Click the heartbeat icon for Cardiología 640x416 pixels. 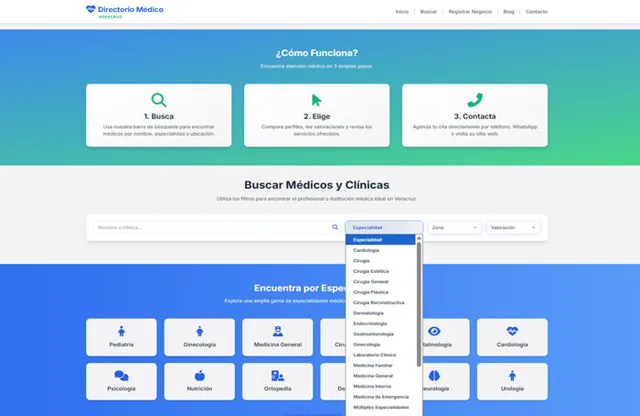tap(512, 331)
